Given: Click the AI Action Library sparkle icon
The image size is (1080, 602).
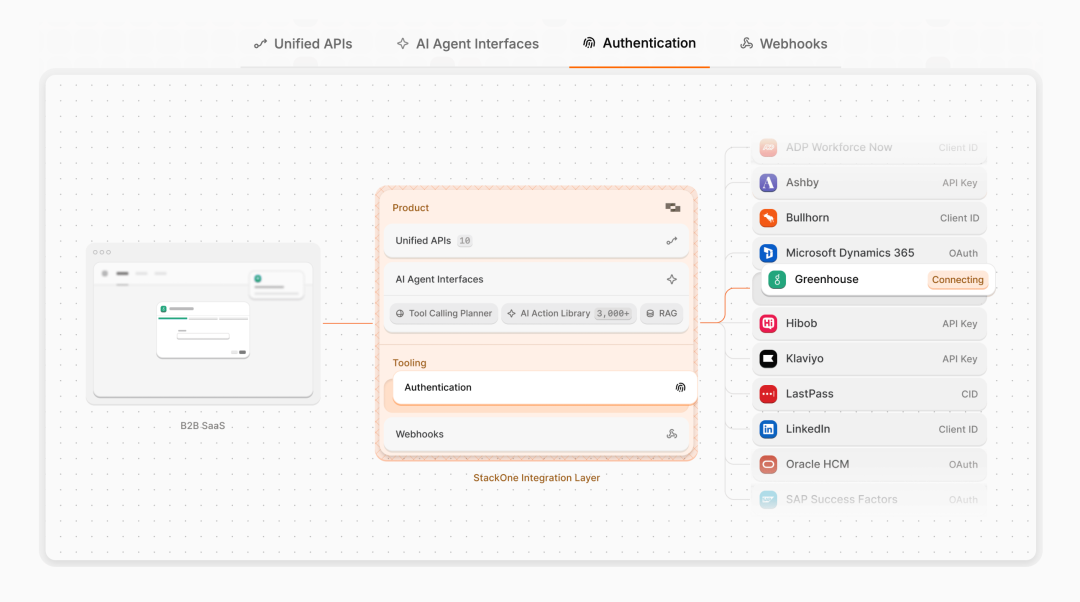Looking at the screenshot, I should tap(511, 313).
